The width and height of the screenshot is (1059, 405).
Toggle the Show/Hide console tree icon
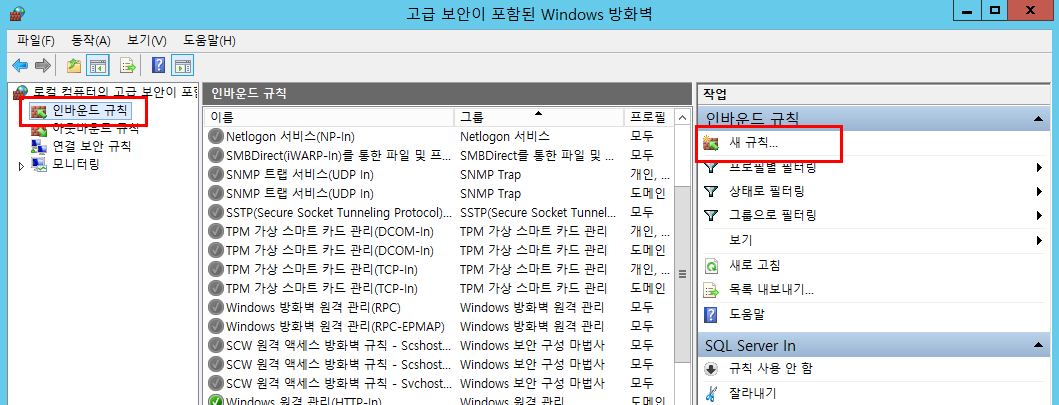pyautogui.click(x=98, y=65)
